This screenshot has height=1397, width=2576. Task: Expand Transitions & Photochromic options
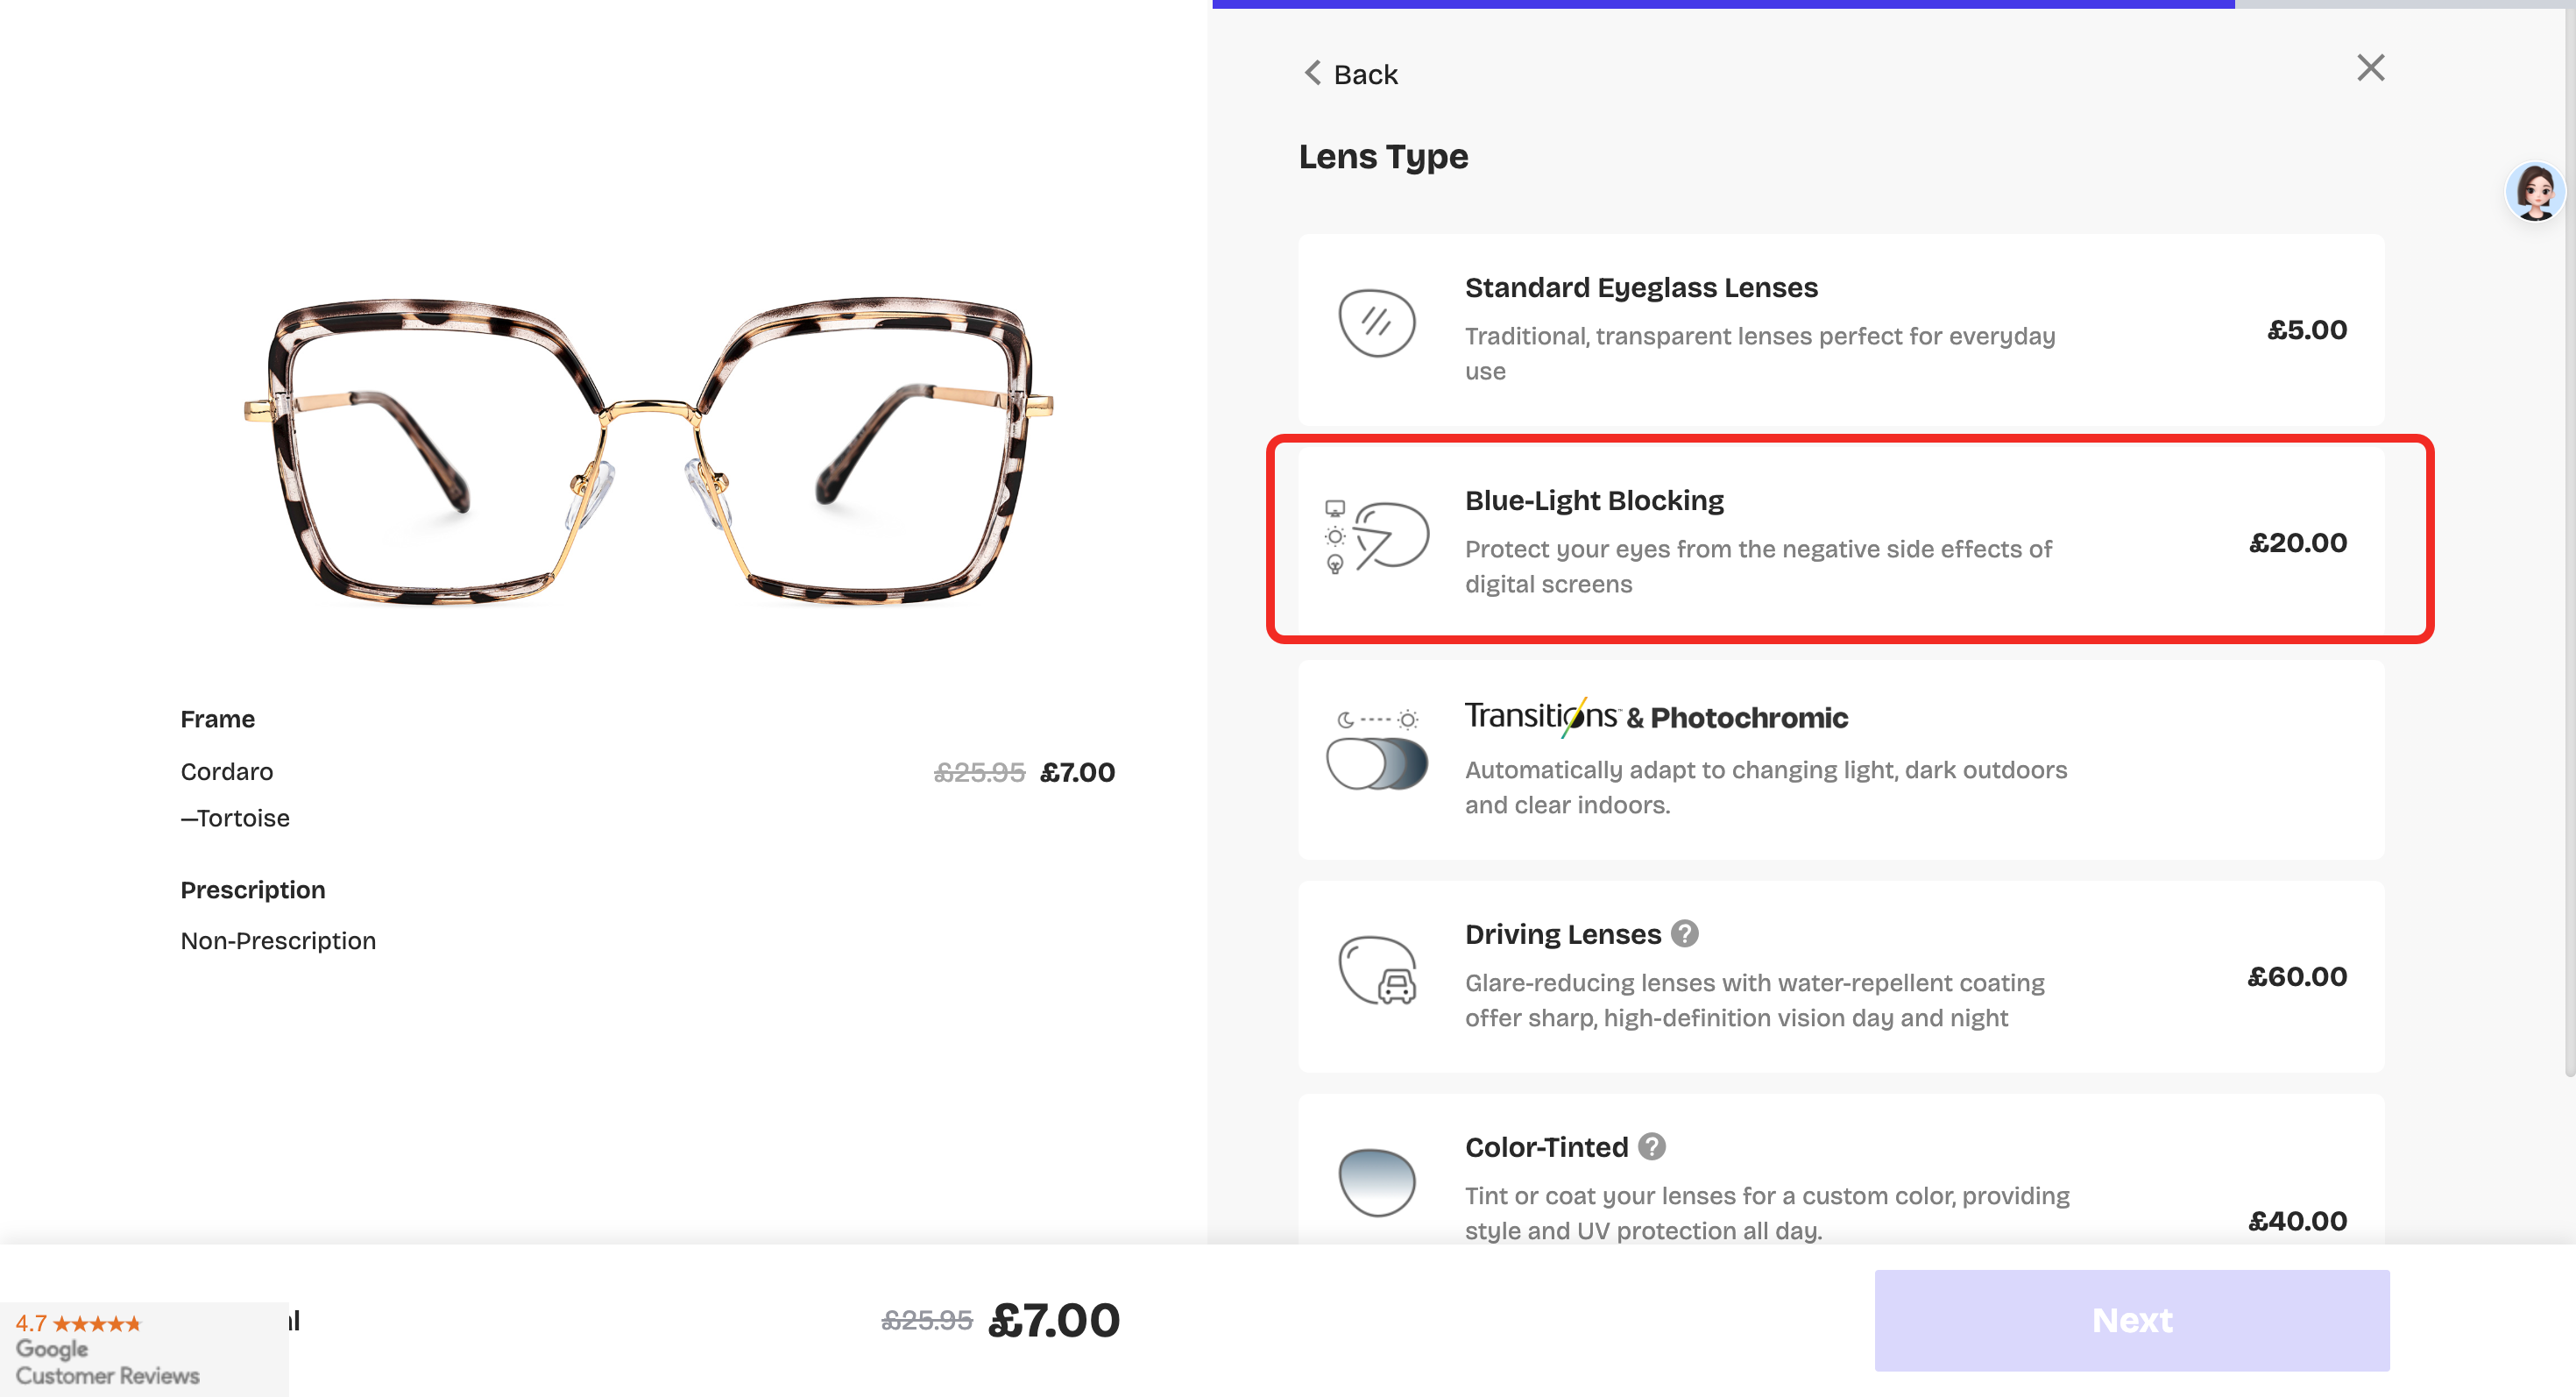click(1840, 760)
